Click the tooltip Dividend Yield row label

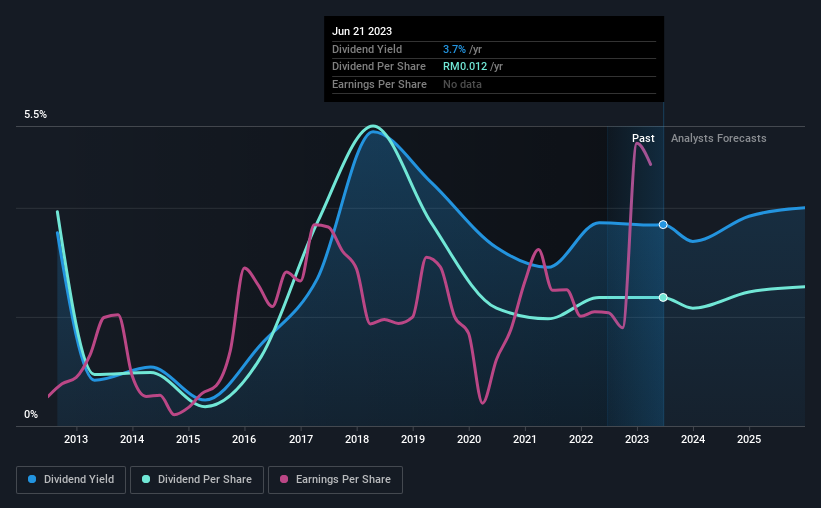367,49
